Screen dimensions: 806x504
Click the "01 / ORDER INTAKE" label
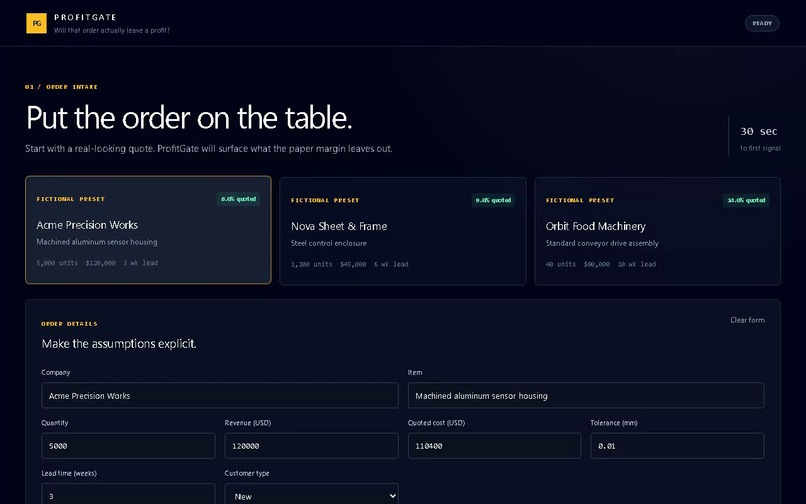pos(61,87)
